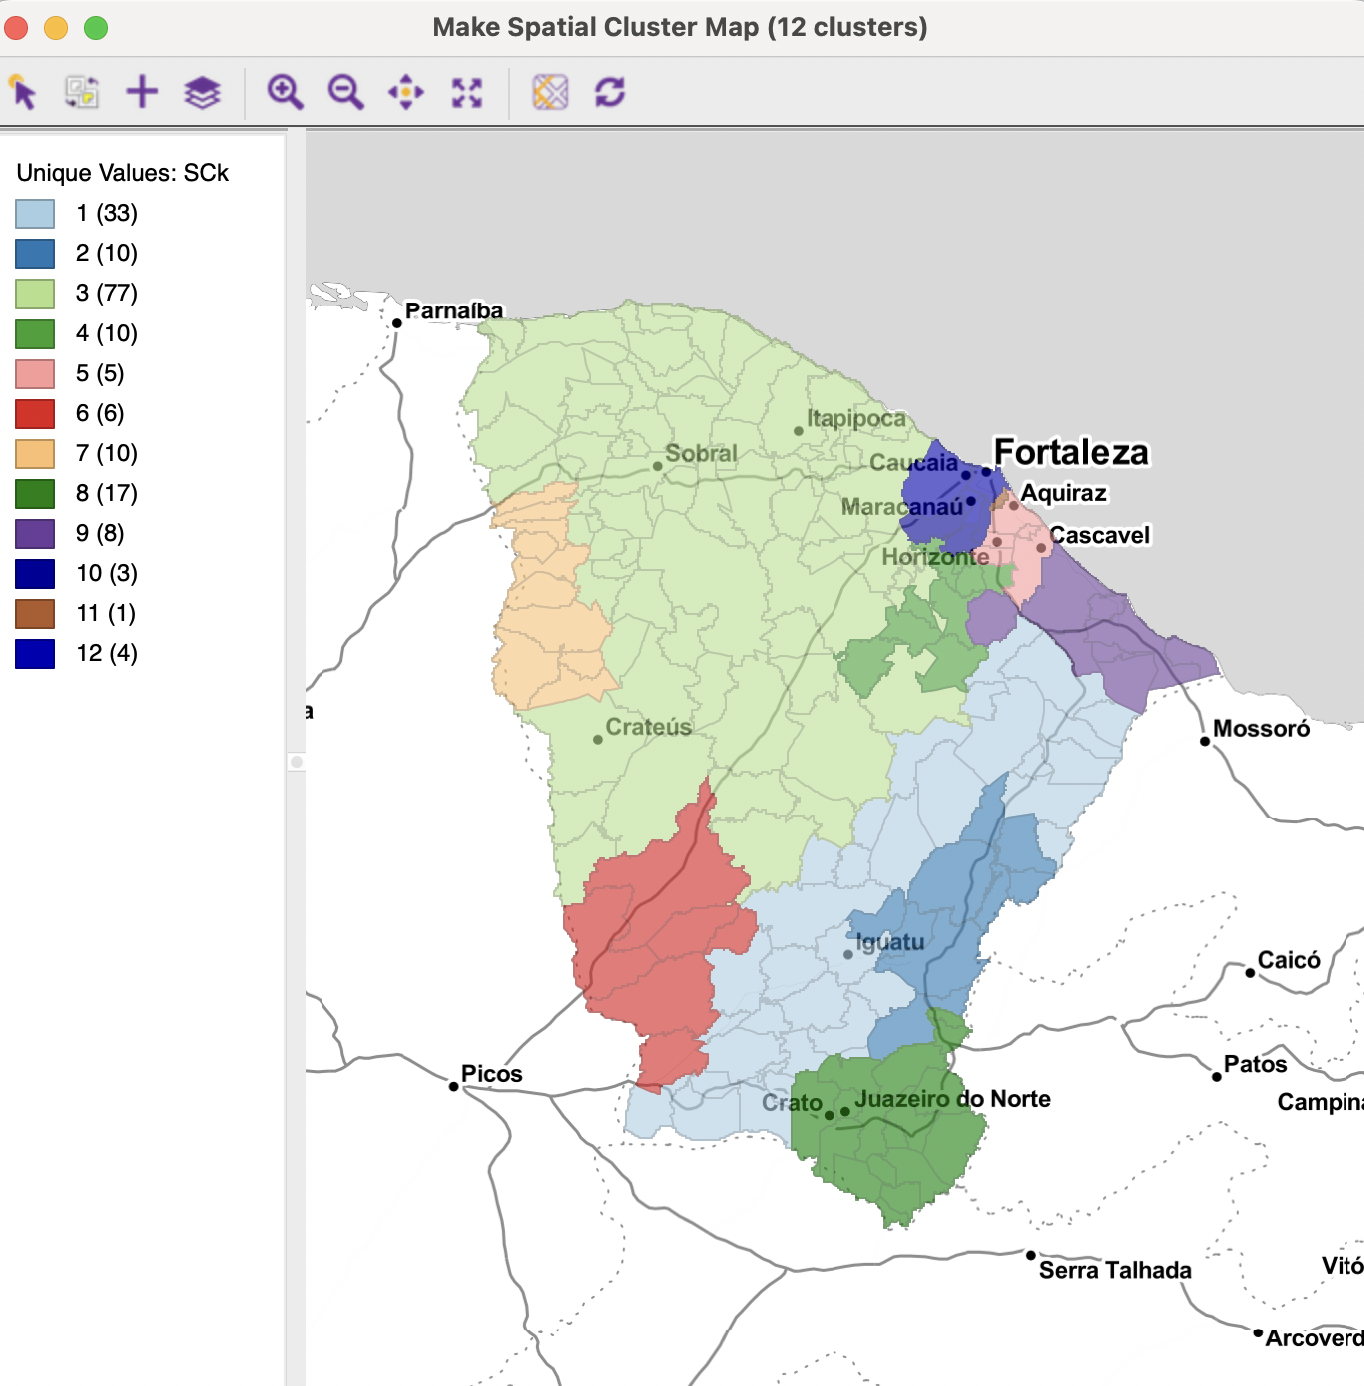
Task: Click the legend panel splitter handle
Action: coord(297,762)
